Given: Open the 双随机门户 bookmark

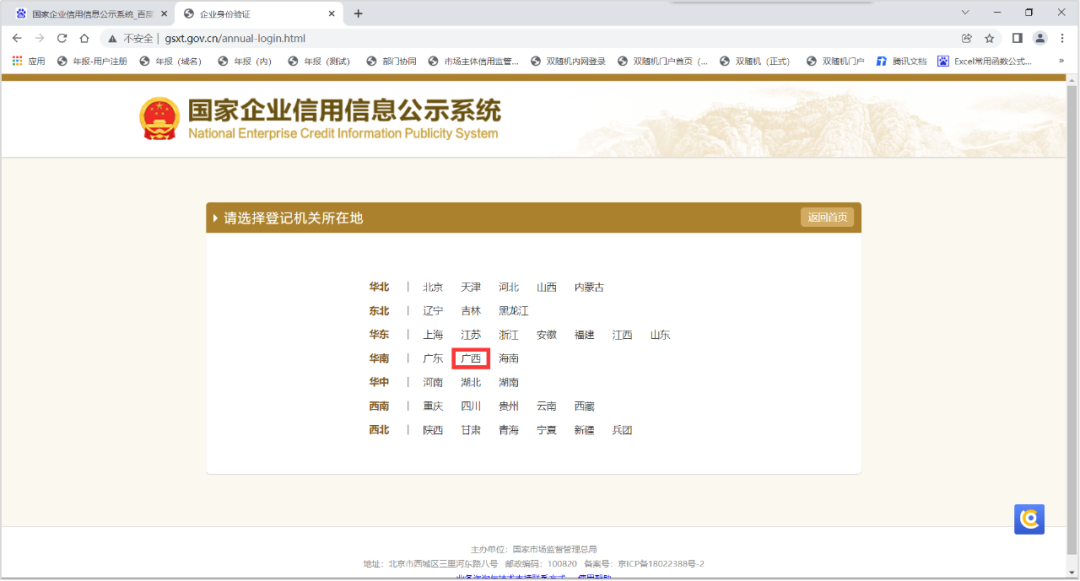Looking at the screenshot, I should coord(835,61).
